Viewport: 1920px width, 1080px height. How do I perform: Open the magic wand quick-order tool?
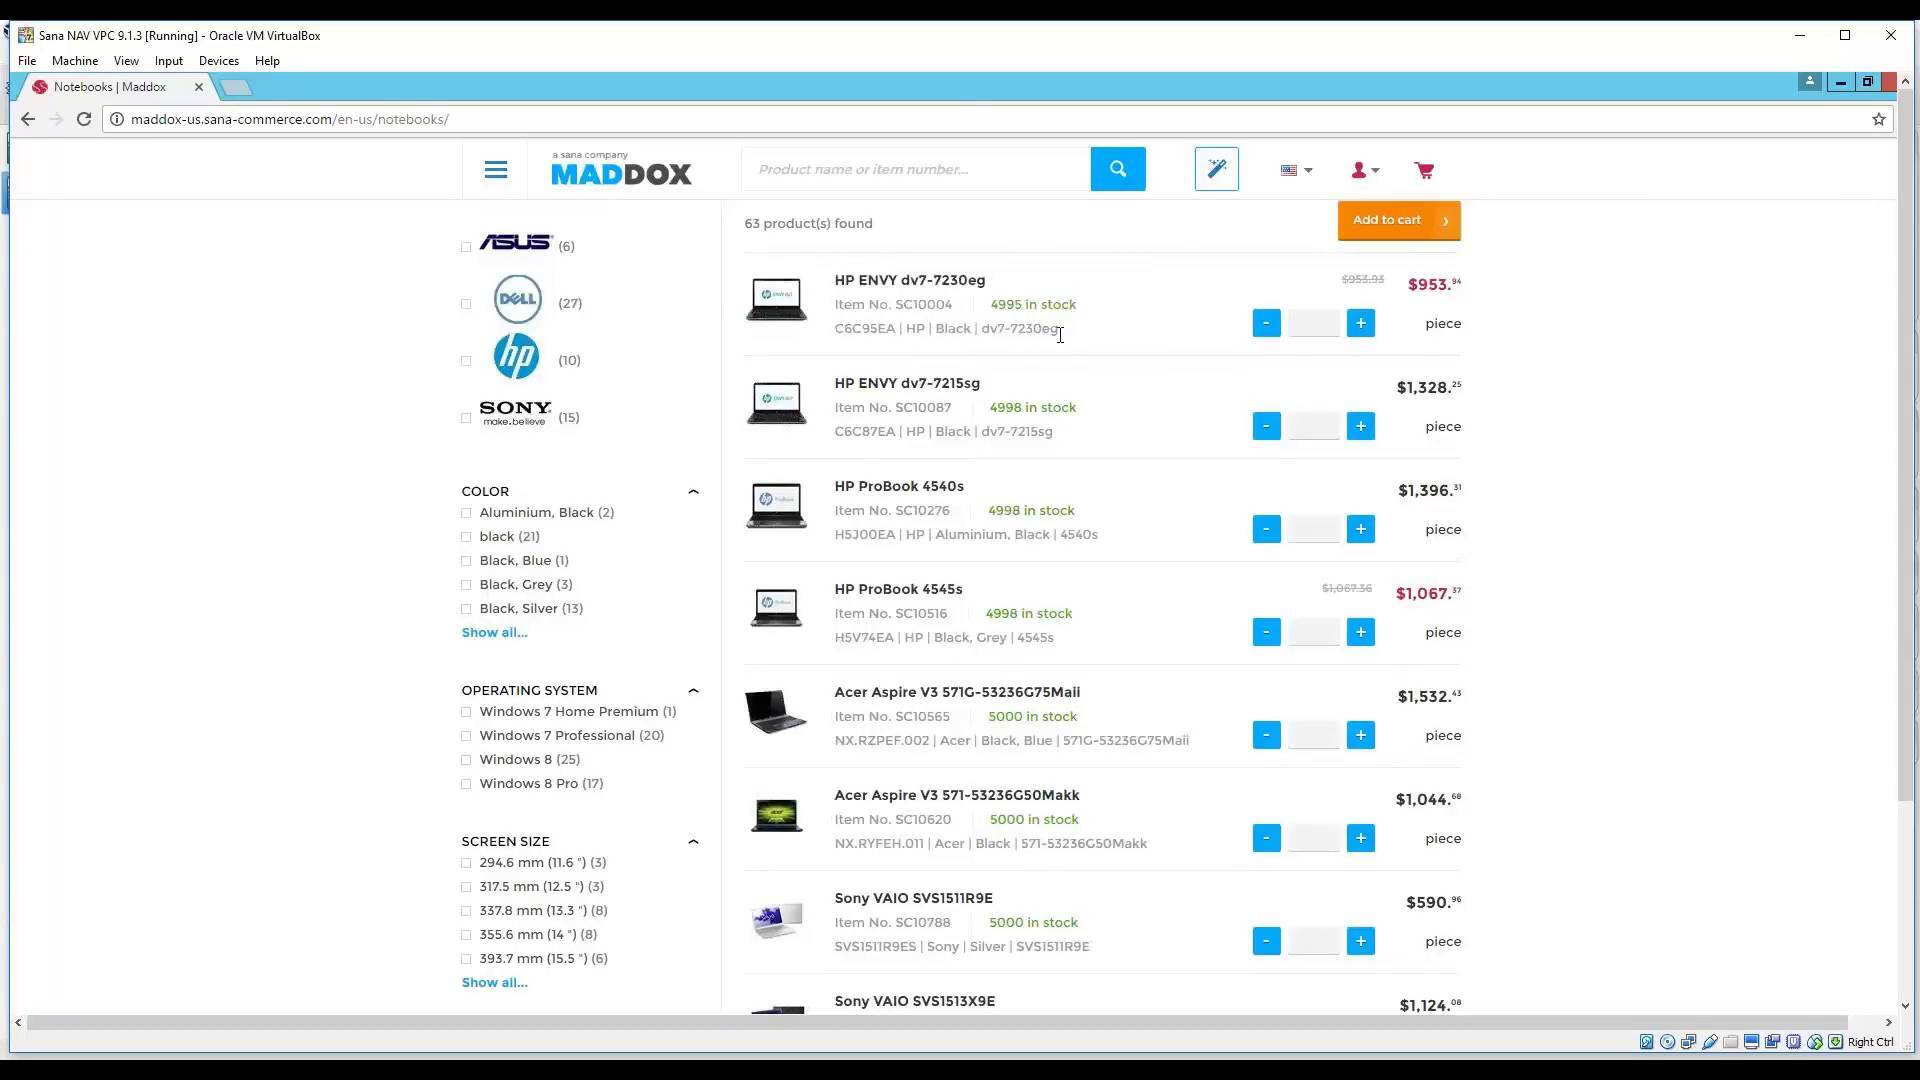1216,169
